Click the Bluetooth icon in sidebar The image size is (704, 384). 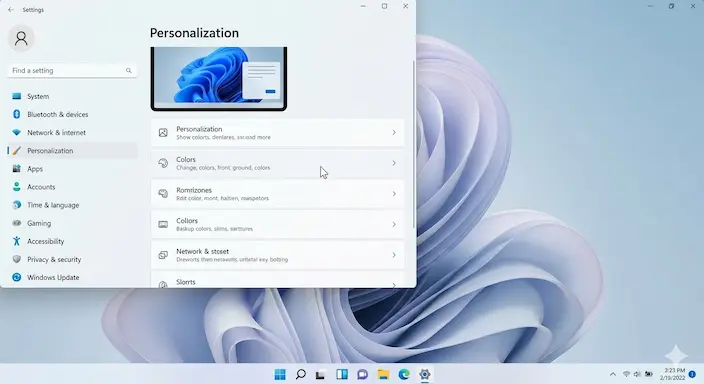coord(17,114)
